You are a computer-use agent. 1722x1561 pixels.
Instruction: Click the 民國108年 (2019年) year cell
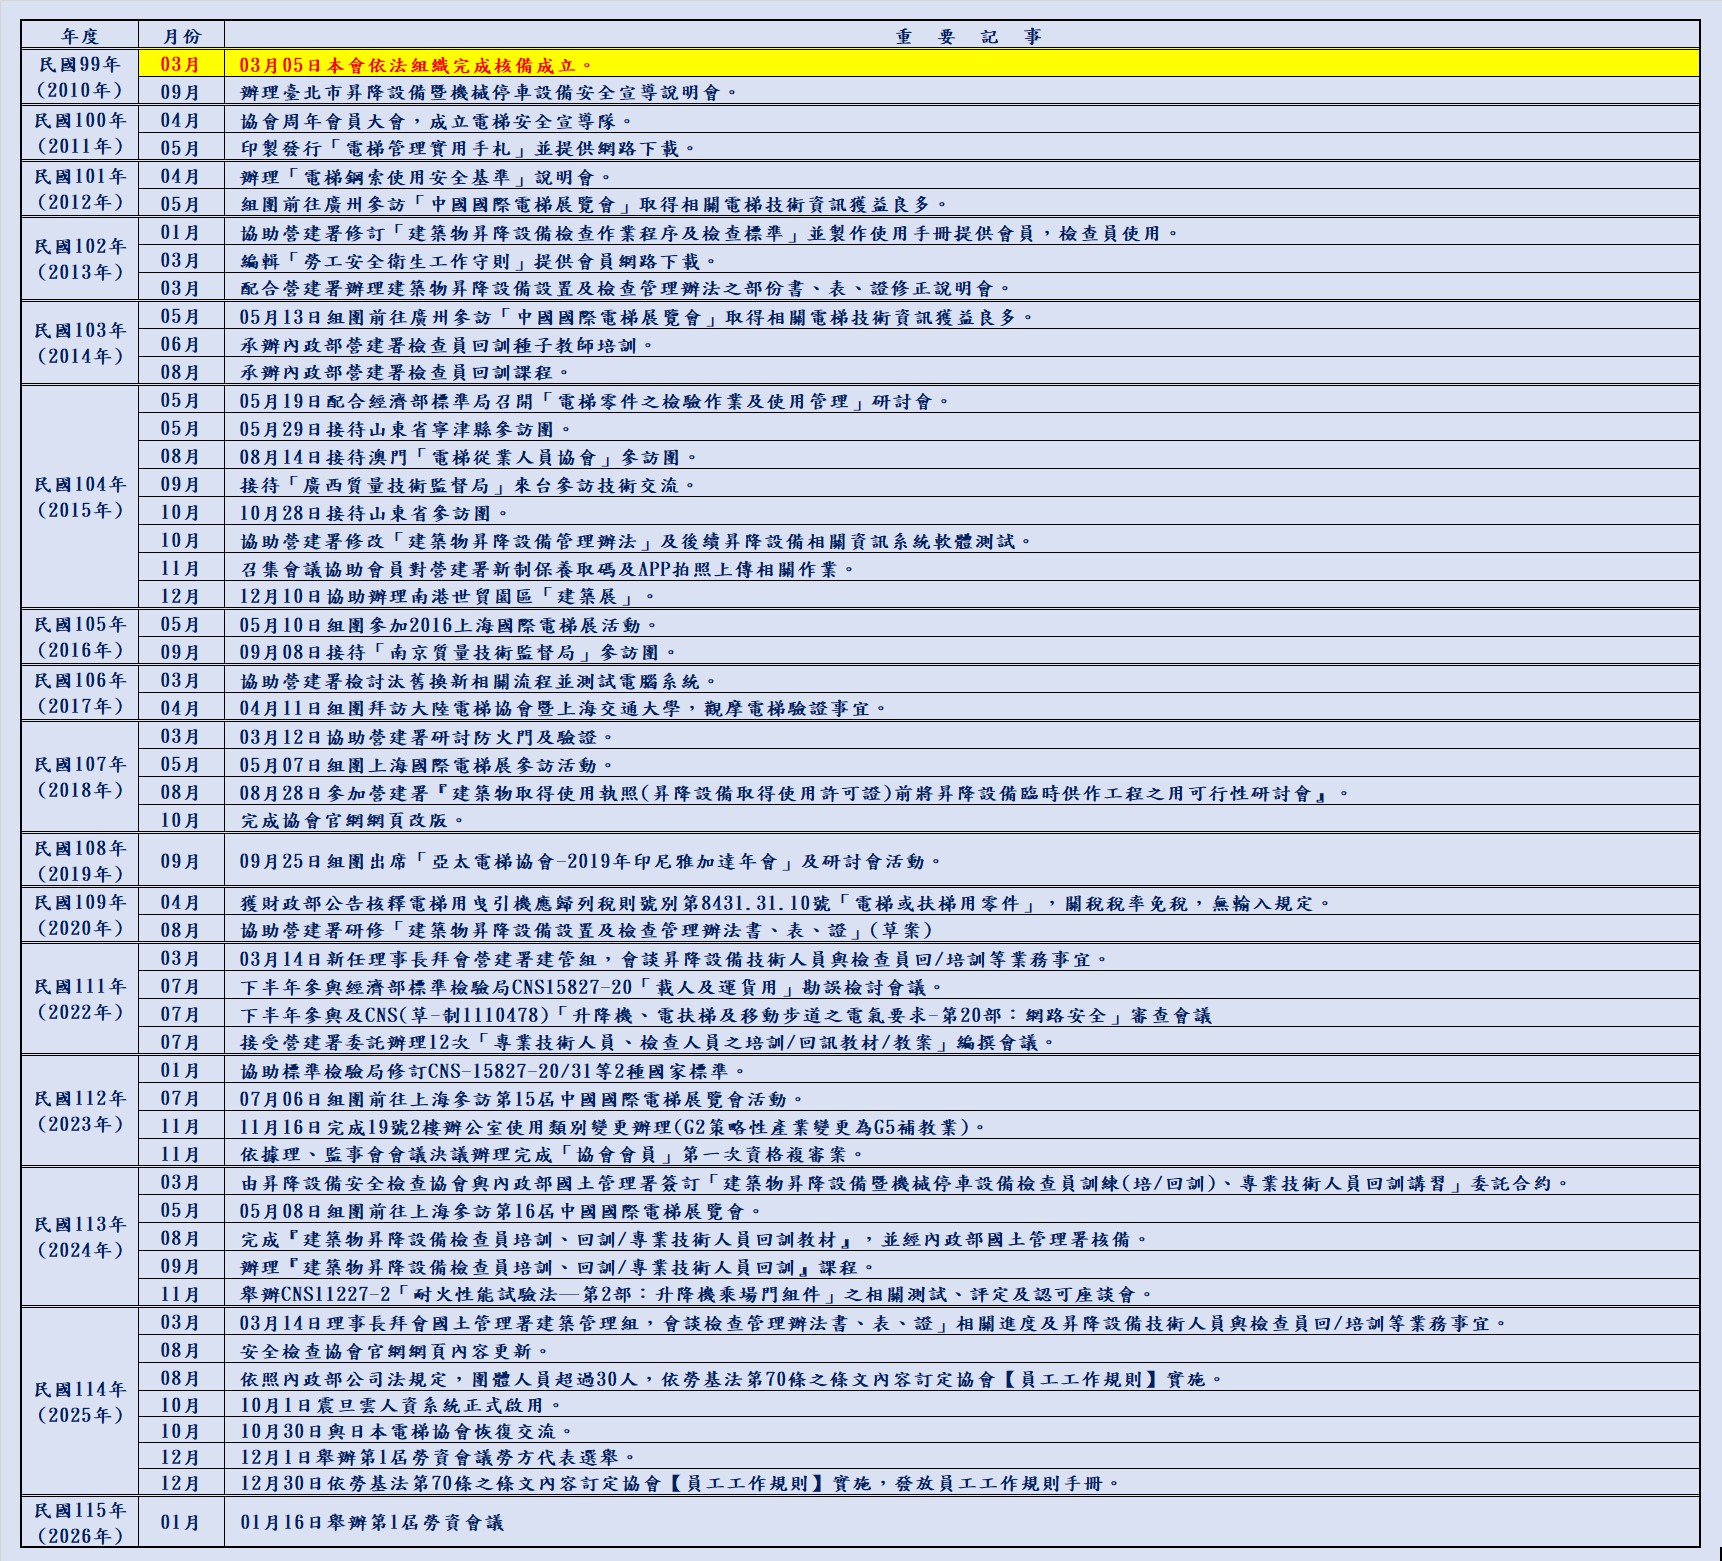(x=80, y=861)
